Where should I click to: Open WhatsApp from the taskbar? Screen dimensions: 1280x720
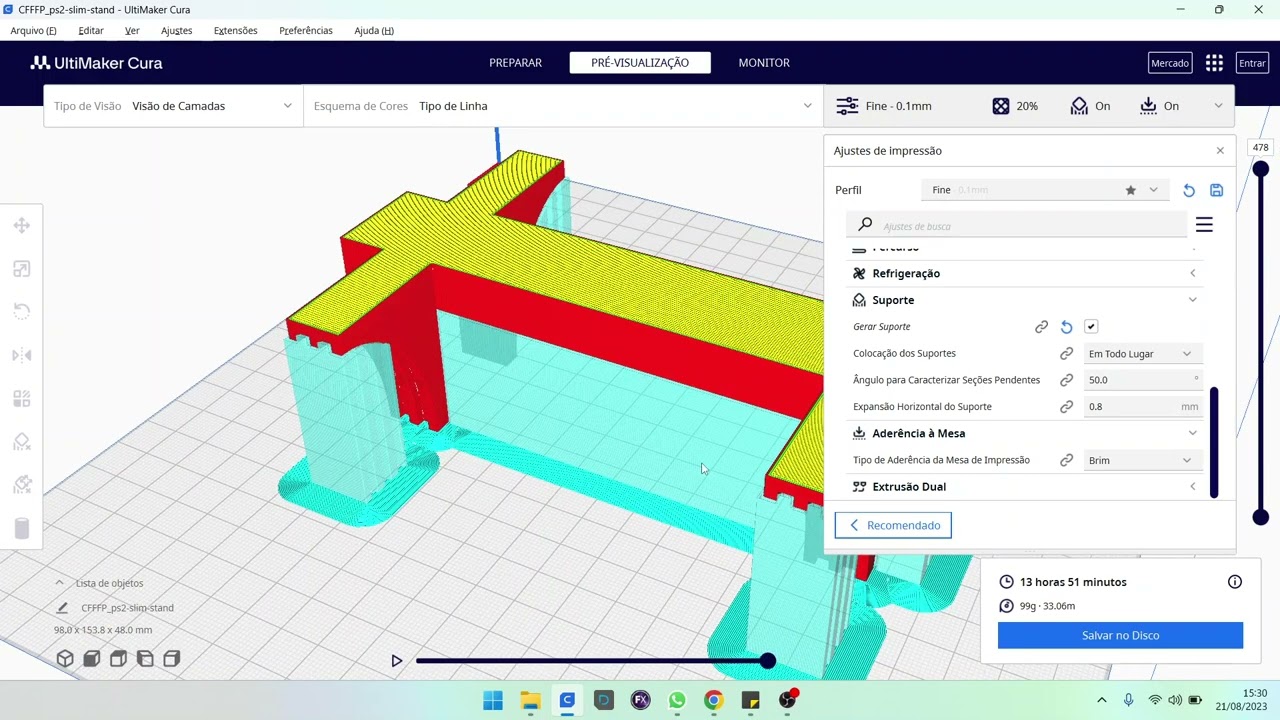[677, 700]
